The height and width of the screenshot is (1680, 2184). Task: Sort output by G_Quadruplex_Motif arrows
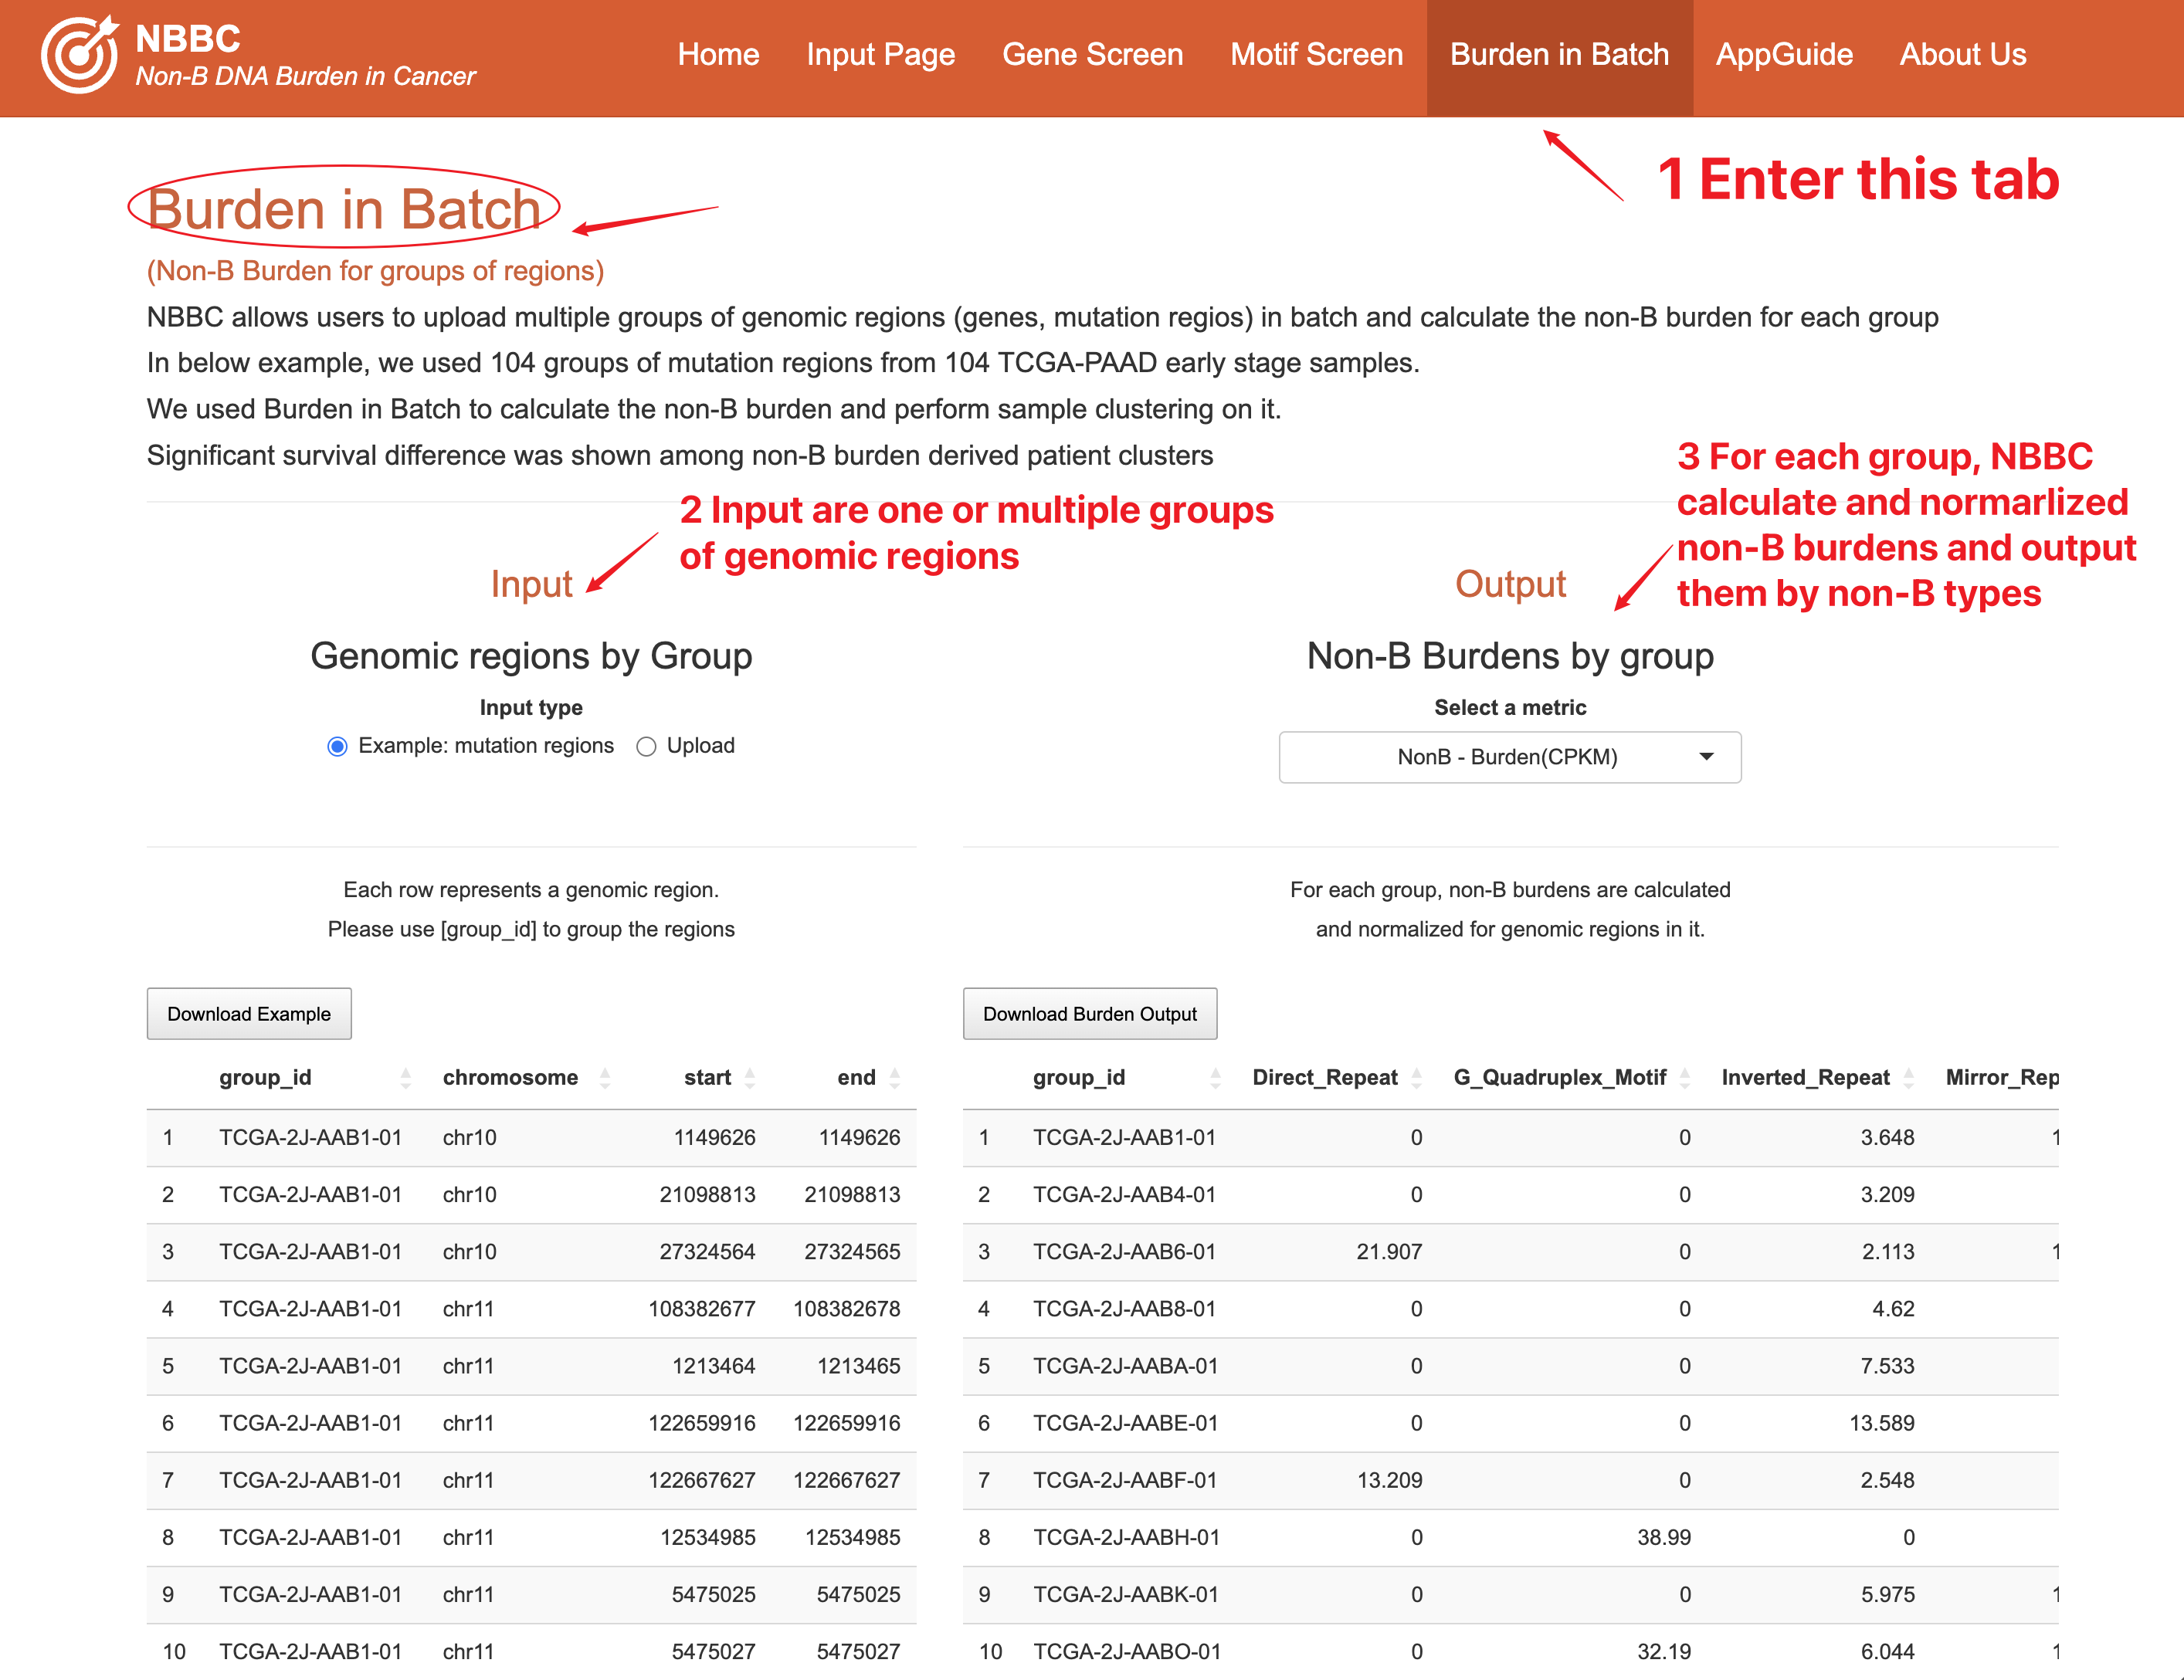coord(1685,1078)
